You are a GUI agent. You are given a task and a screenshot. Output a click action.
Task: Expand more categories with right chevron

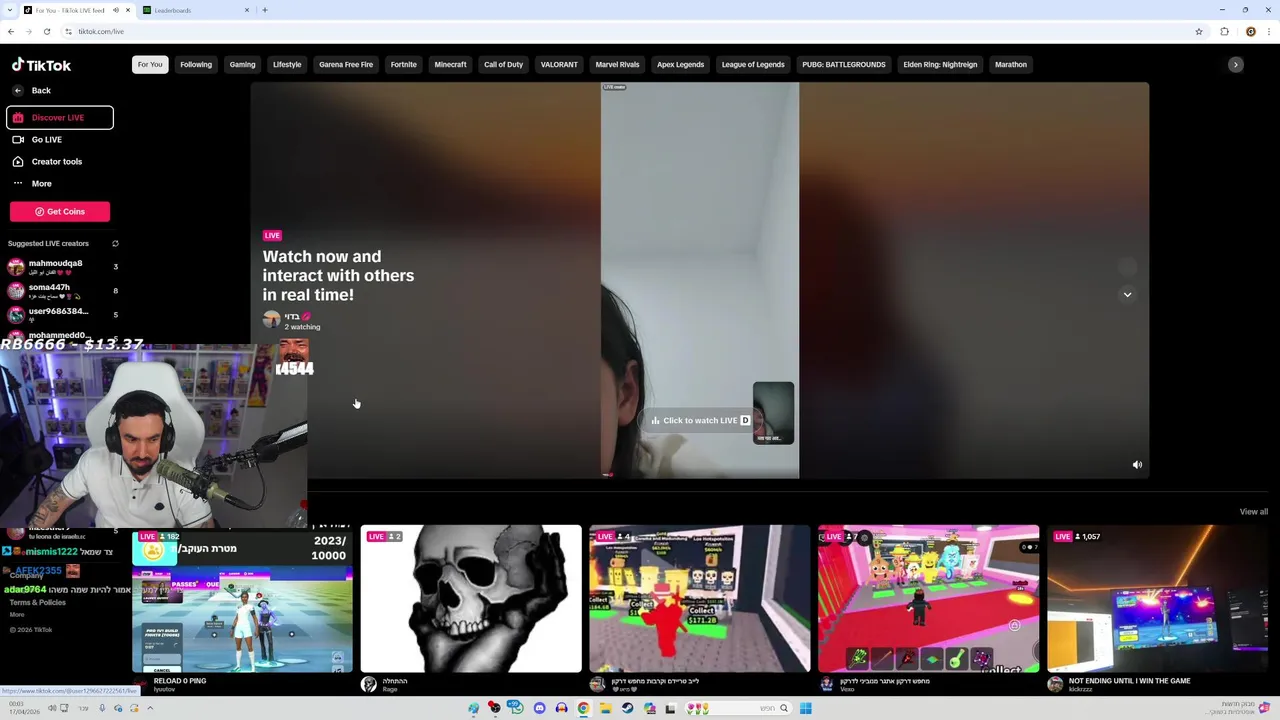coord(1235,65)
